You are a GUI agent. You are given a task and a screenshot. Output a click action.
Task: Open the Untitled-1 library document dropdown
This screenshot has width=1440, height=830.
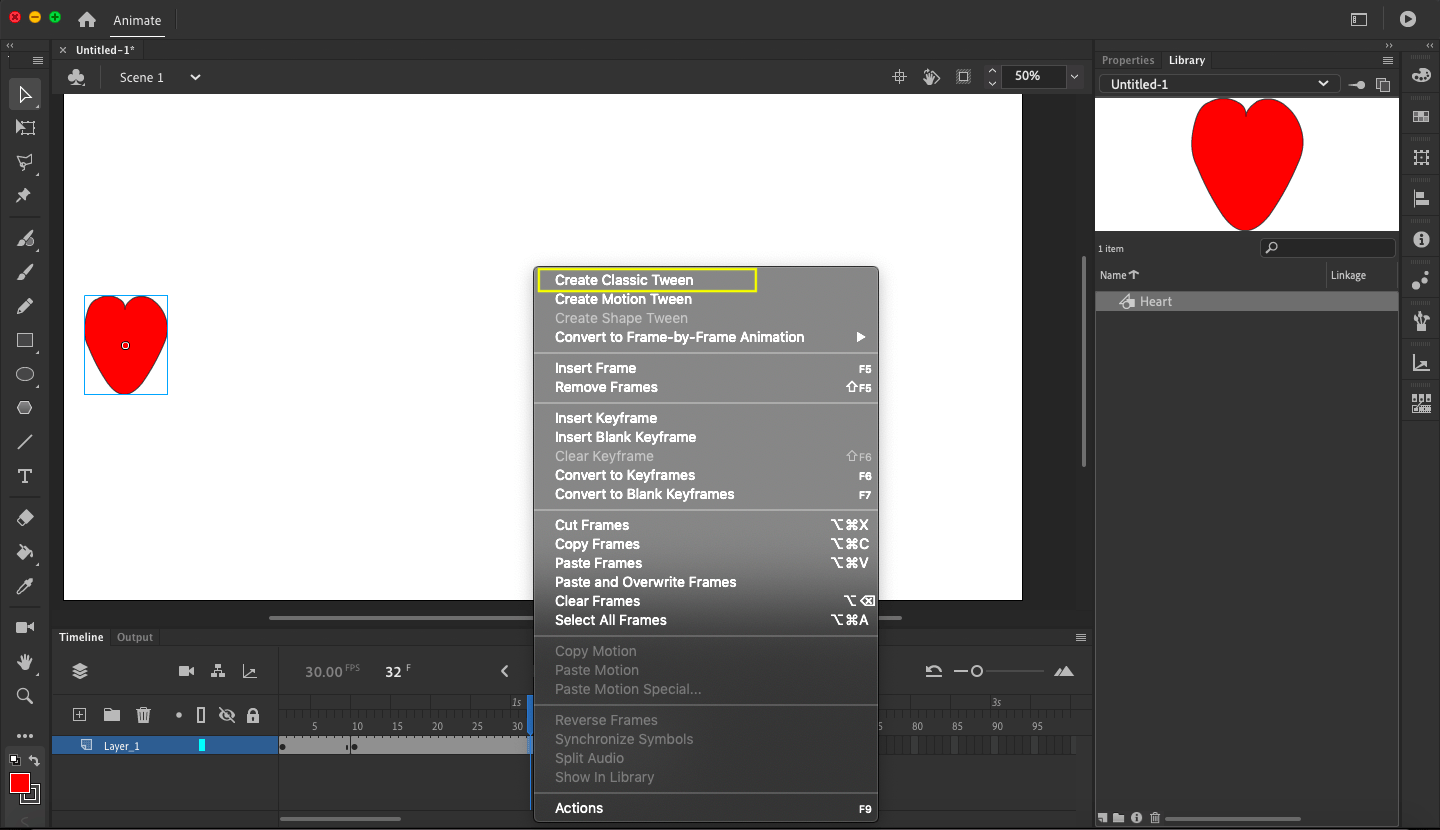pos(1322,84)
